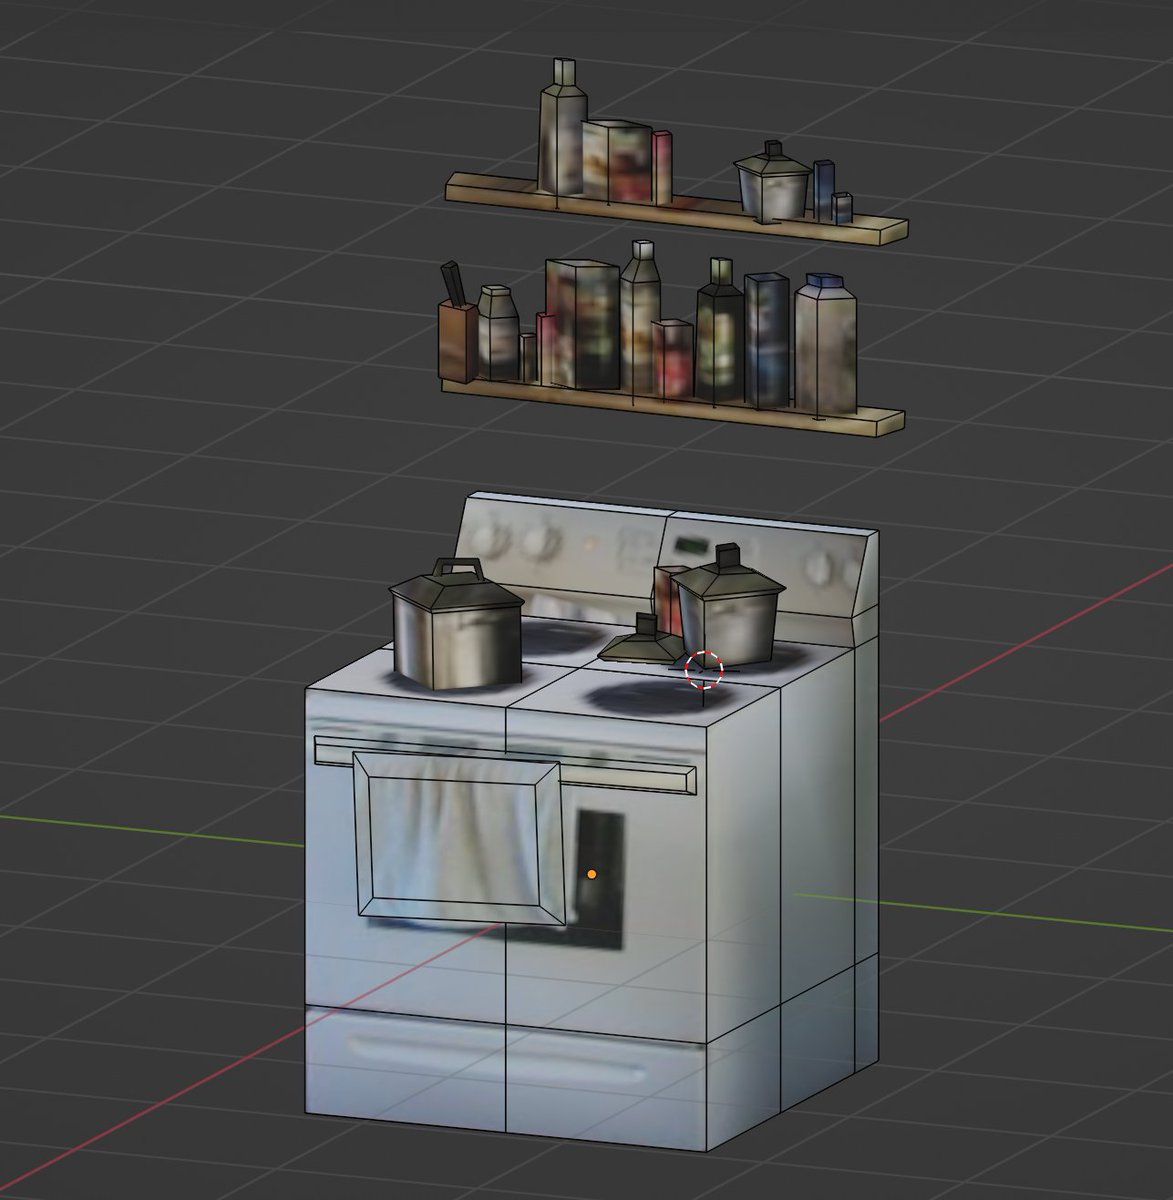Click the orange origin dot on oven door

coord(592,874)
